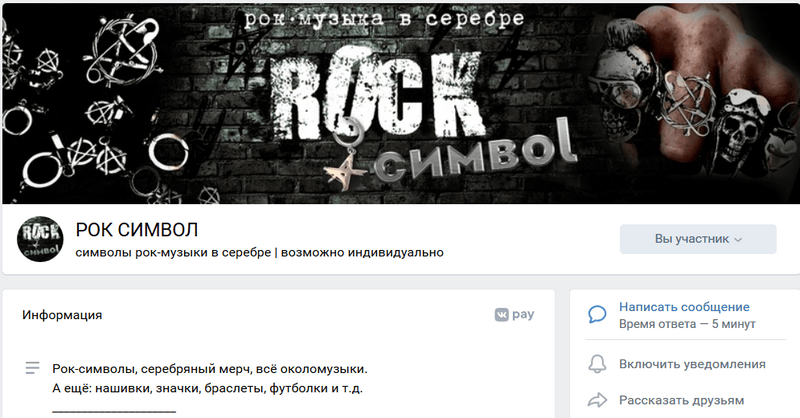Click the group status text under title
The width and height of the screenshot is (800, 418).
point(259,252)
